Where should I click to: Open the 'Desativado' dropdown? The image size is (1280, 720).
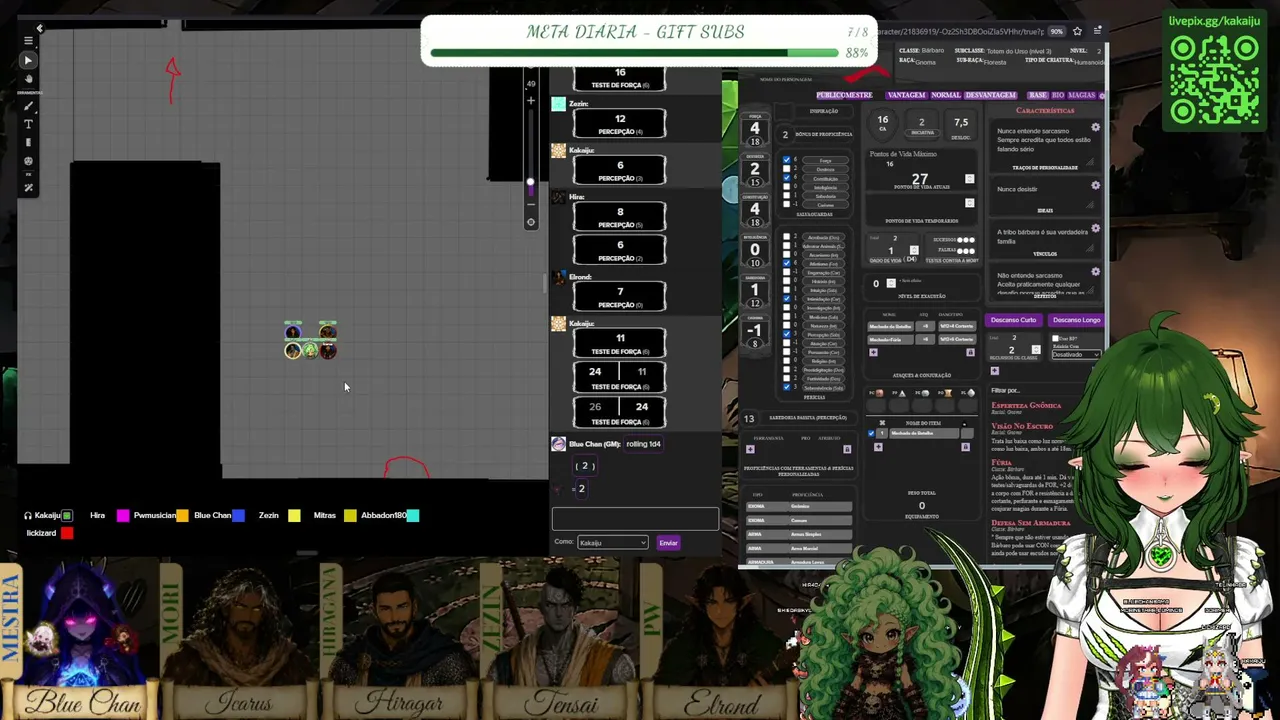coord(1076,355)
